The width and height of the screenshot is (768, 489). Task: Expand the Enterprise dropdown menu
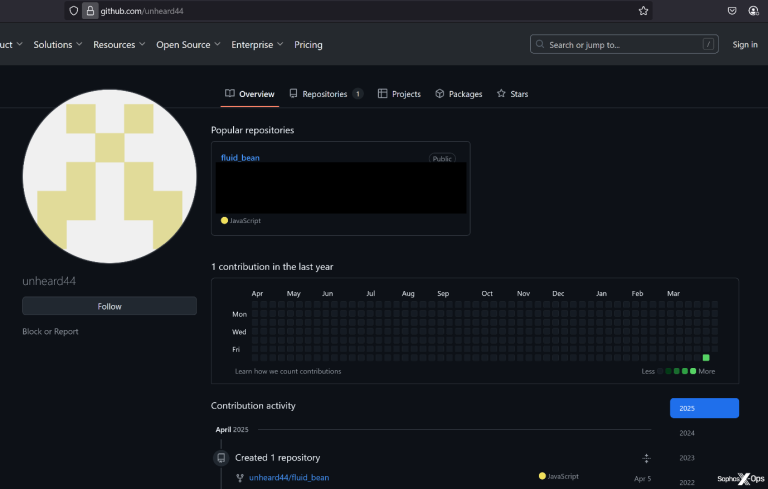(x=257, y=45)
